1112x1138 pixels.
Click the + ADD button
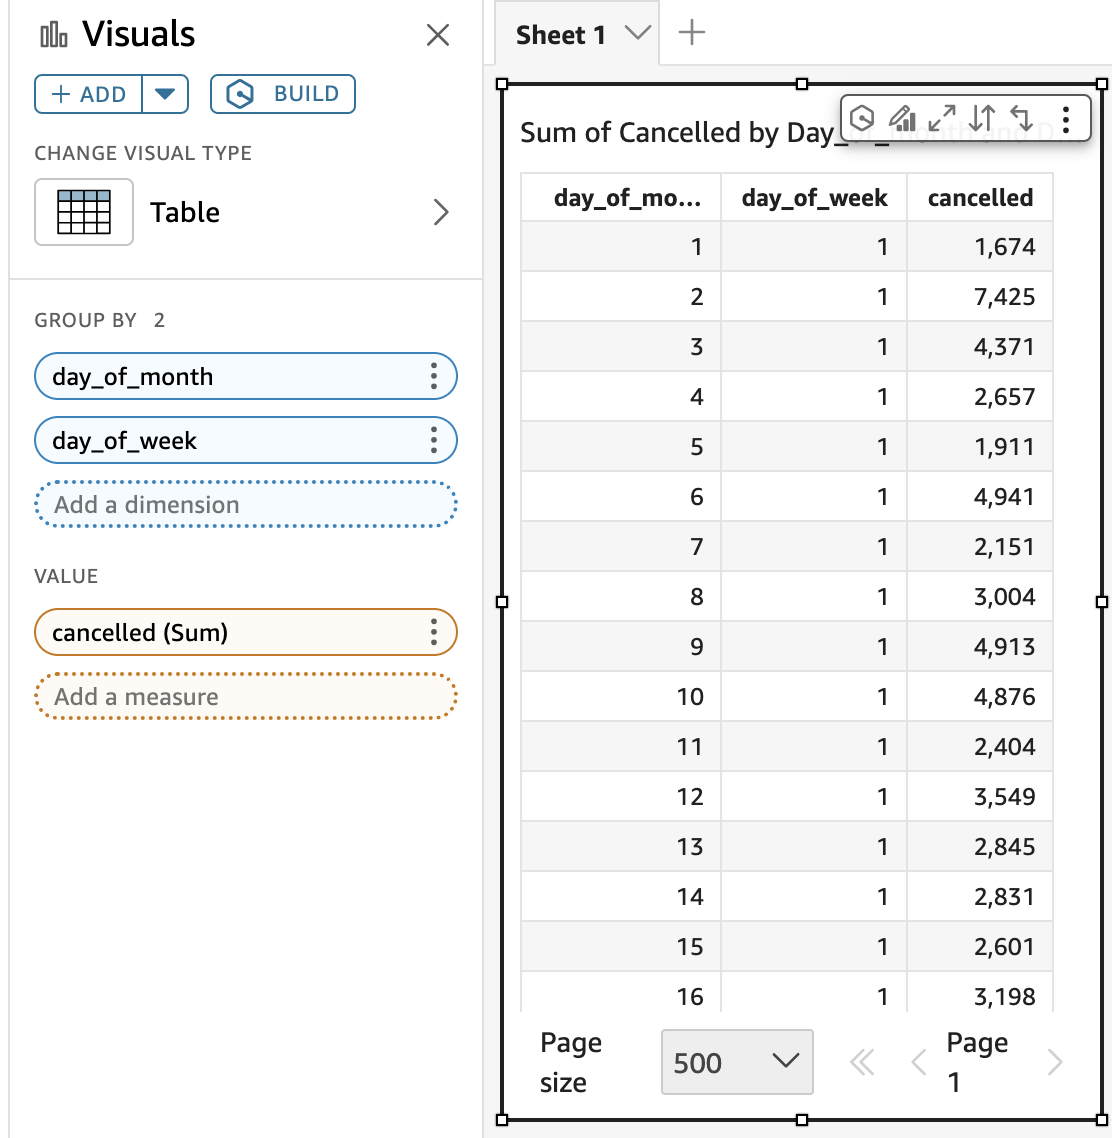tap(89, 94)
